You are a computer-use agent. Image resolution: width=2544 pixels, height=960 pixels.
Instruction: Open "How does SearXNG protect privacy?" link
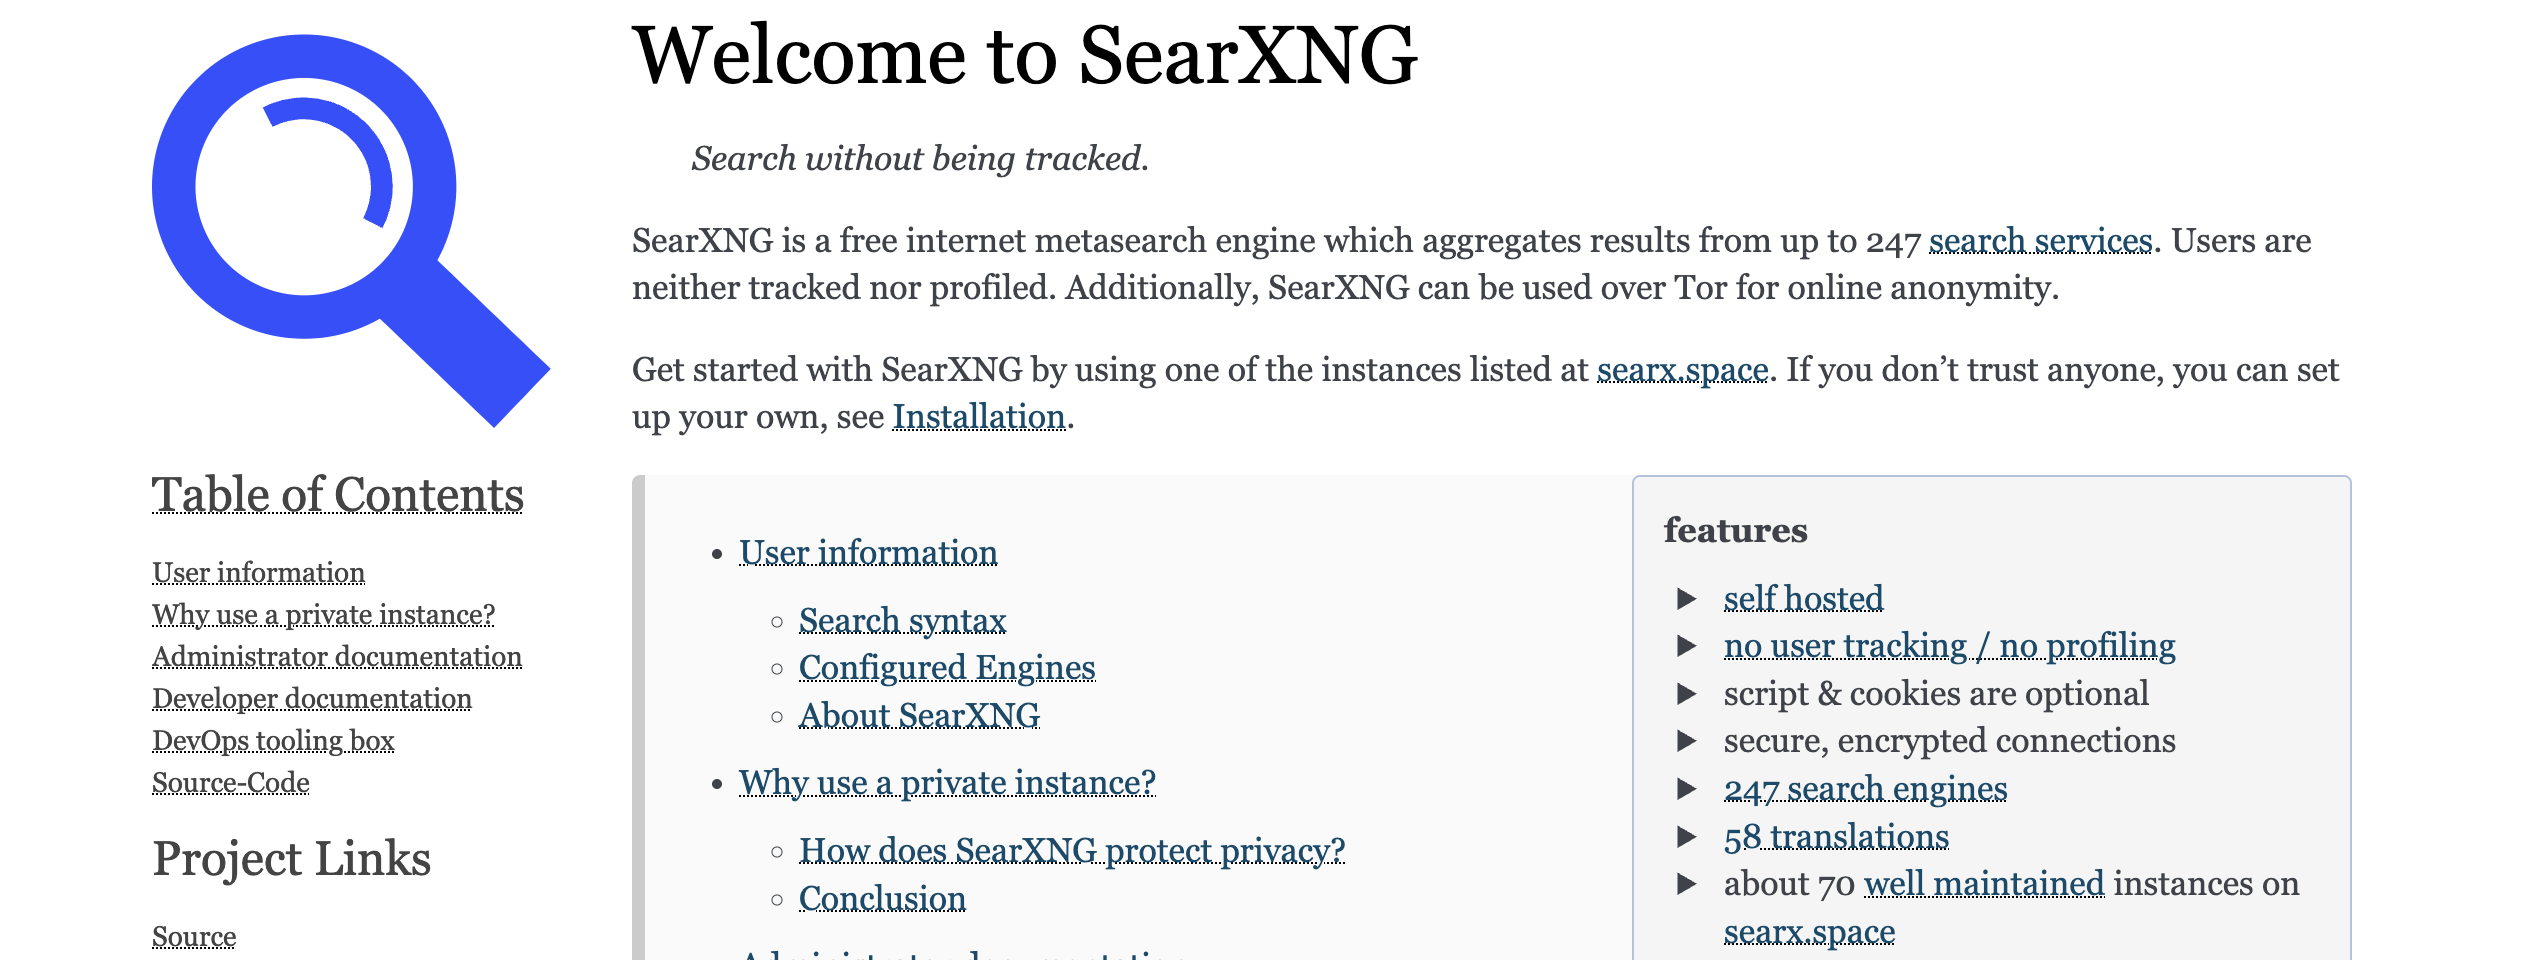tap(1072, 850)
